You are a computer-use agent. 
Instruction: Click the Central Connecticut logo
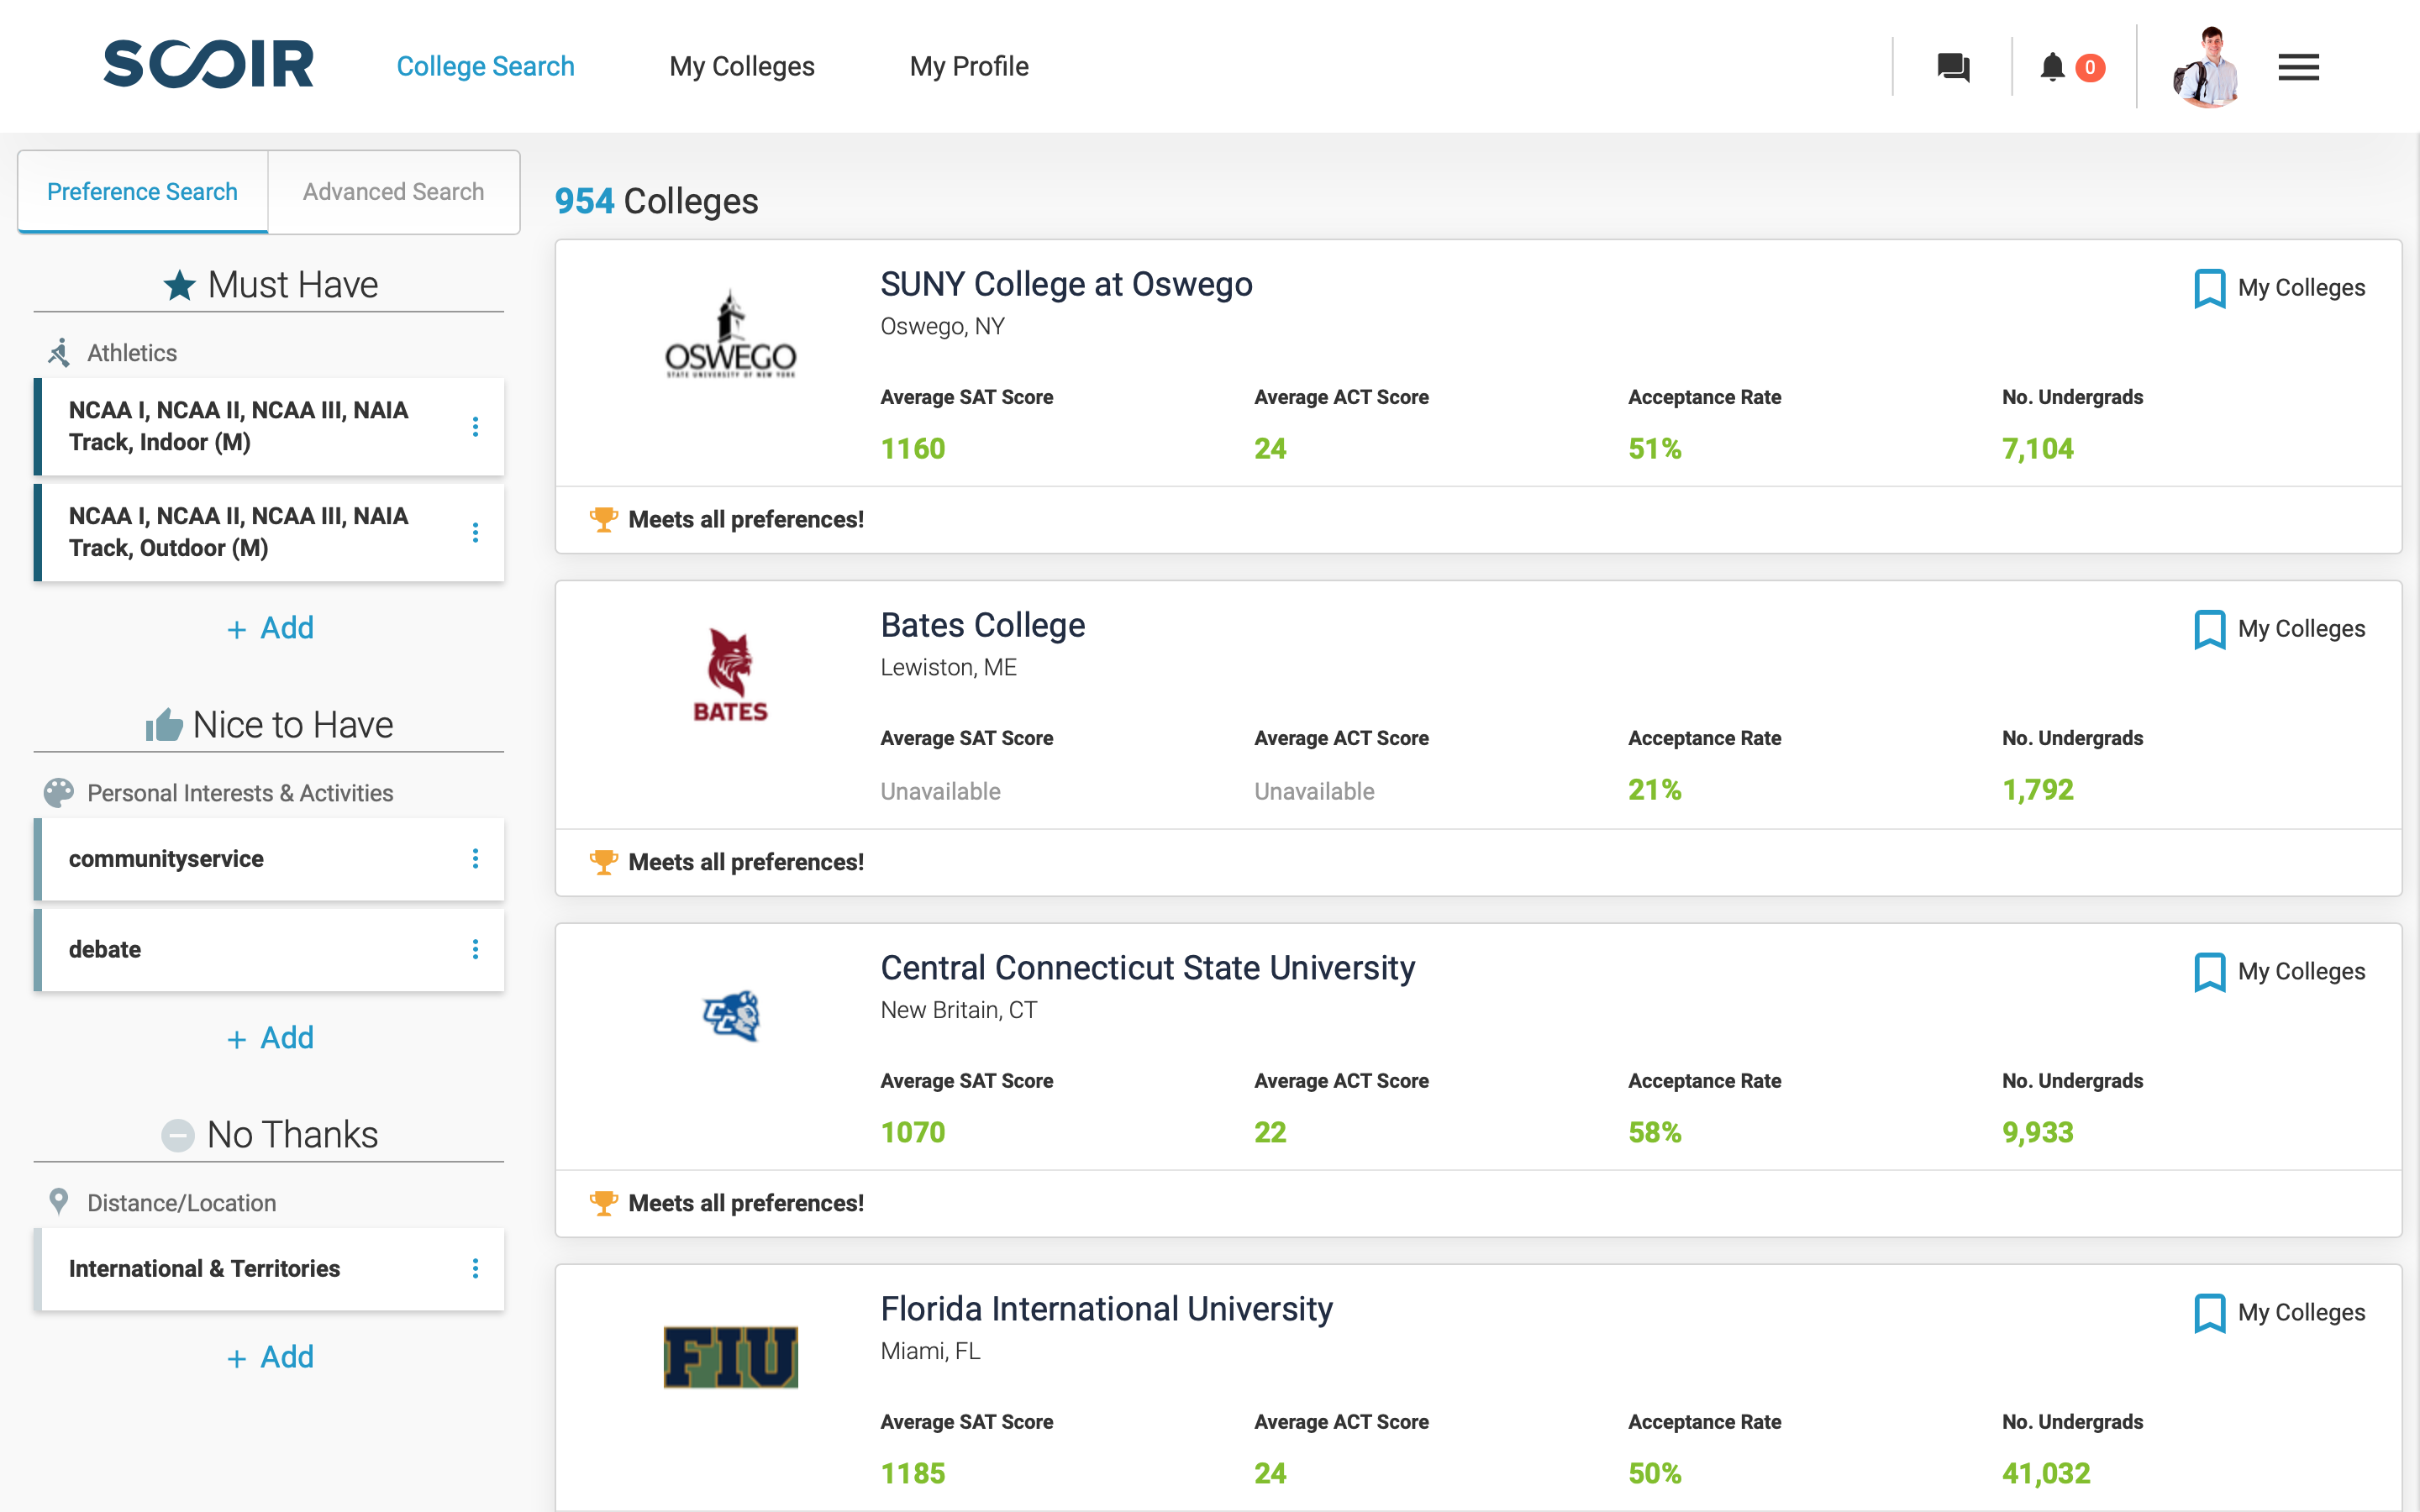click(x=731, y=1016)
